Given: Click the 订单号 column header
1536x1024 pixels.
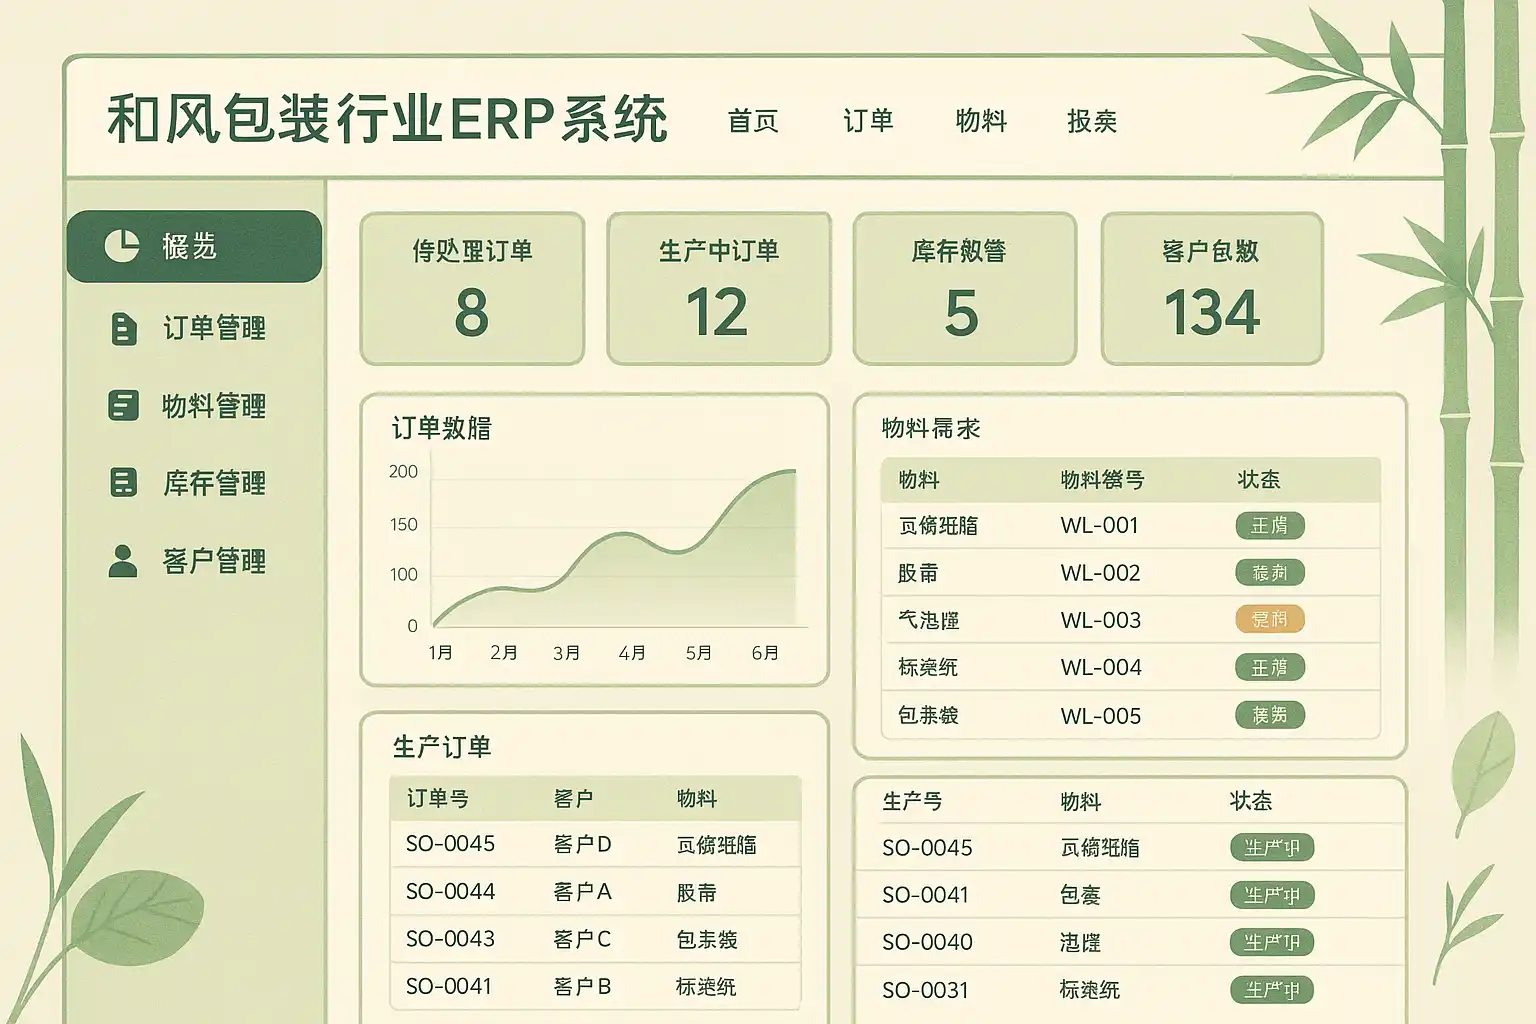Looking at the screenshot, I should 437,799.
